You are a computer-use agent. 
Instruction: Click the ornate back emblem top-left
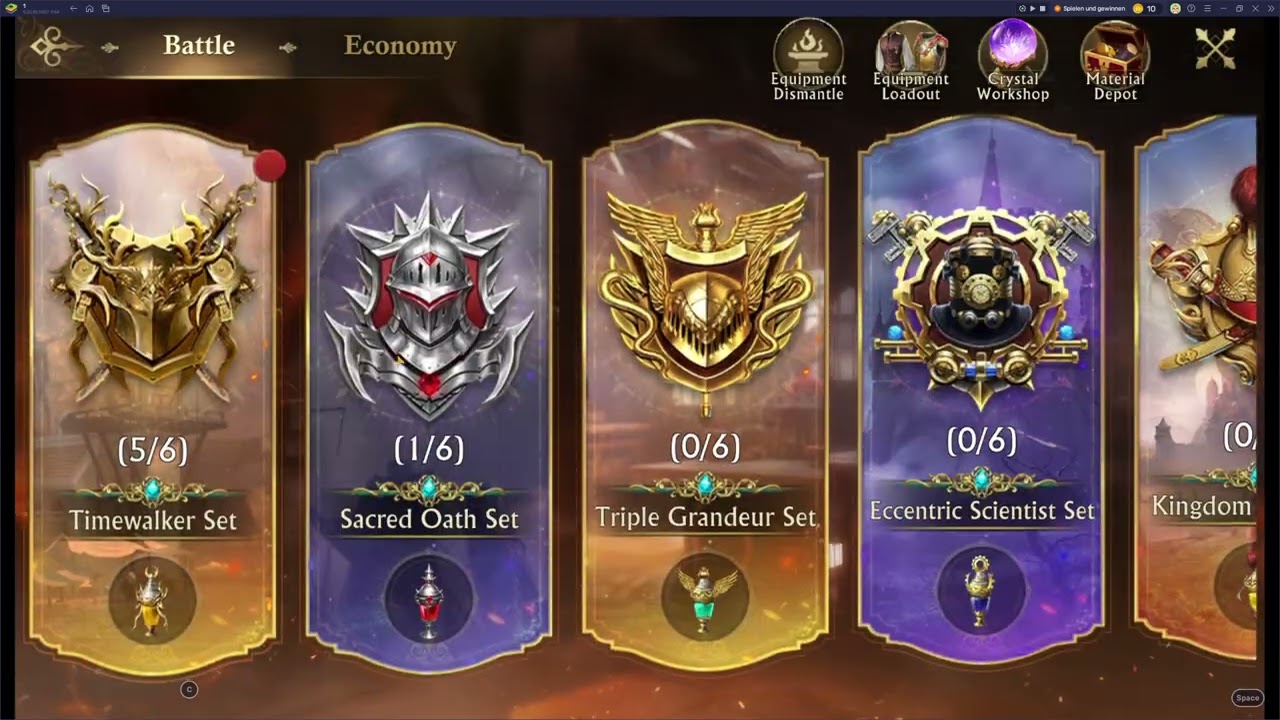click(x=51, y=46)
